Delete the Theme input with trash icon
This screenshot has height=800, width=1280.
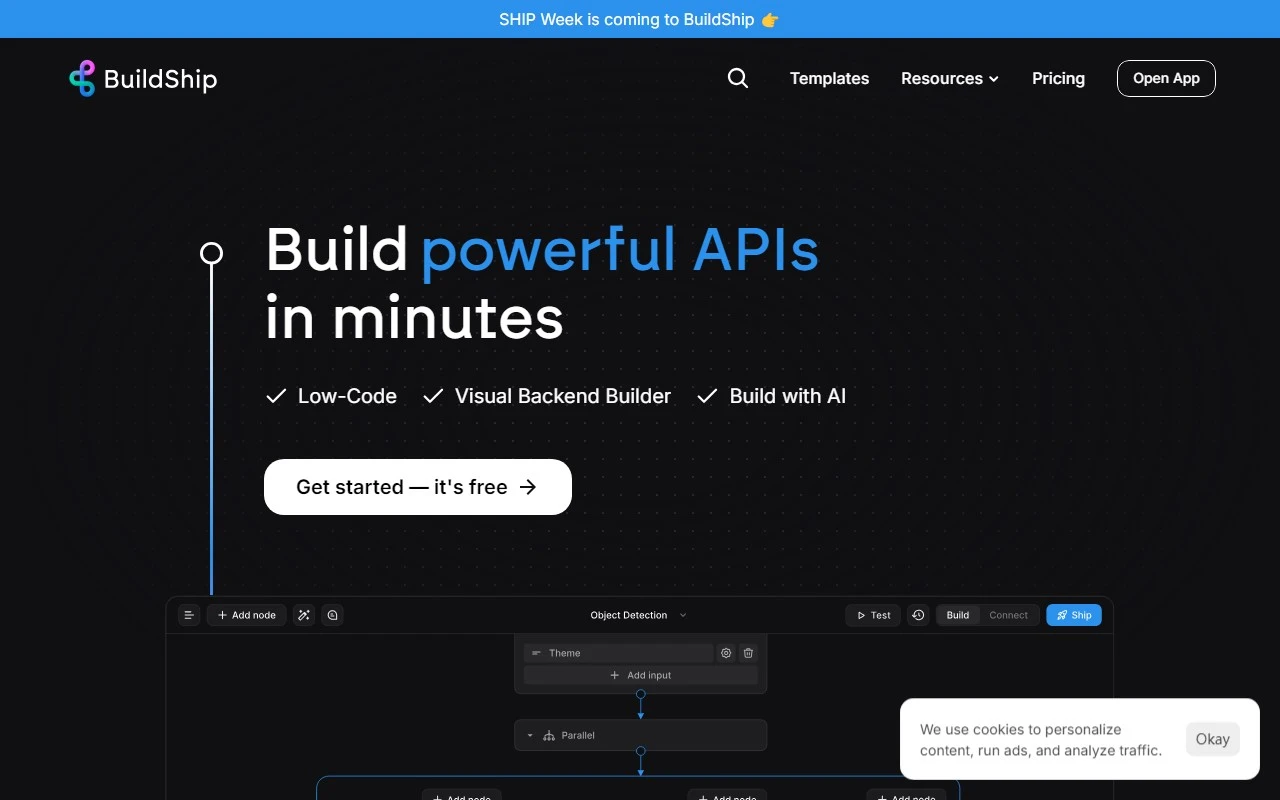coord(748,653)
